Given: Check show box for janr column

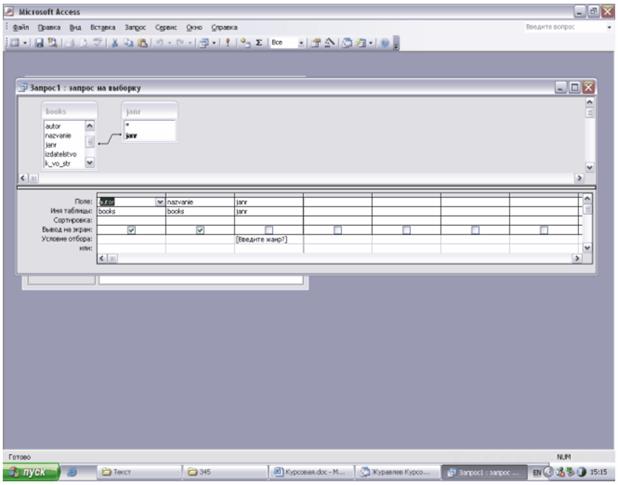Looking at the screenshot, I should [x=269, y=230].
